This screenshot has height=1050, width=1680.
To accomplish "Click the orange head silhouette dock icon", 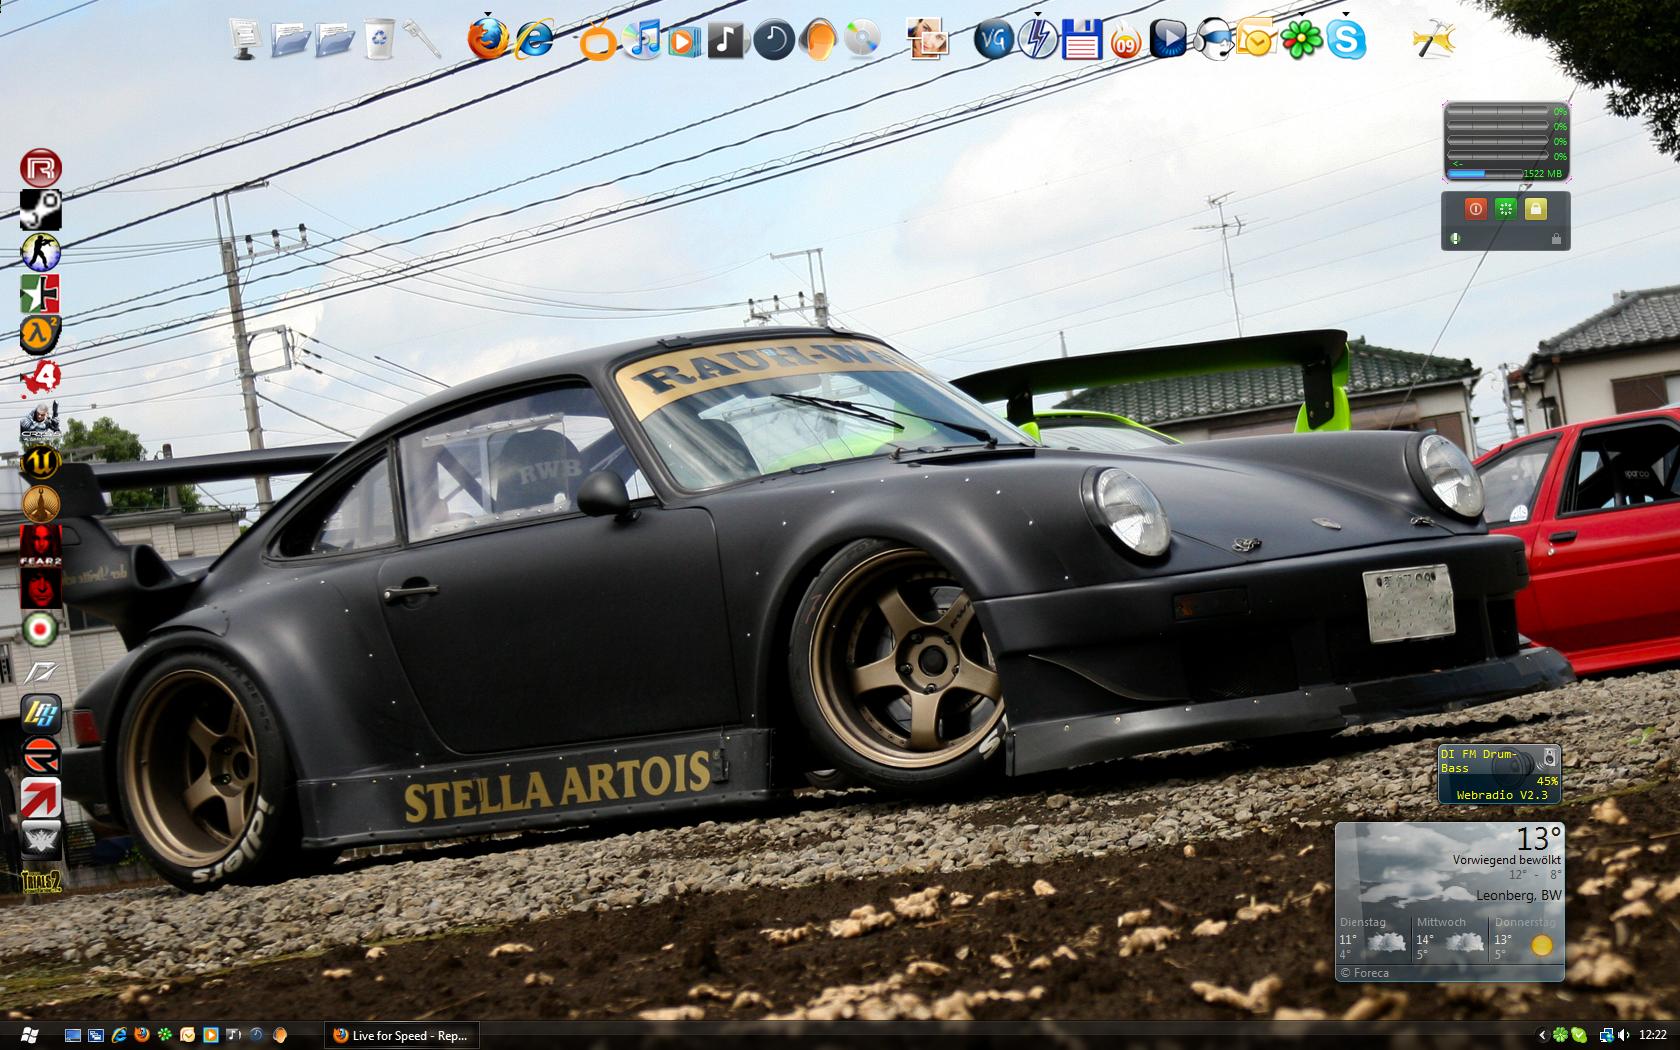I will pyautogui.click(x=817, y=40).
